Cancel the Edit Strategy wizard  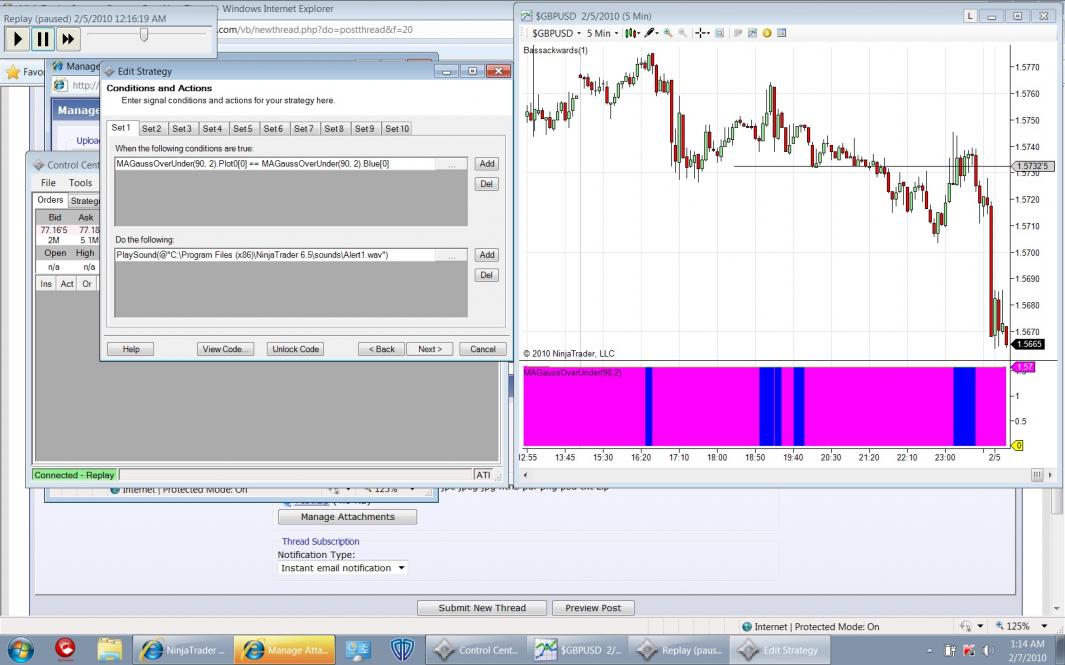pos(483,349)
